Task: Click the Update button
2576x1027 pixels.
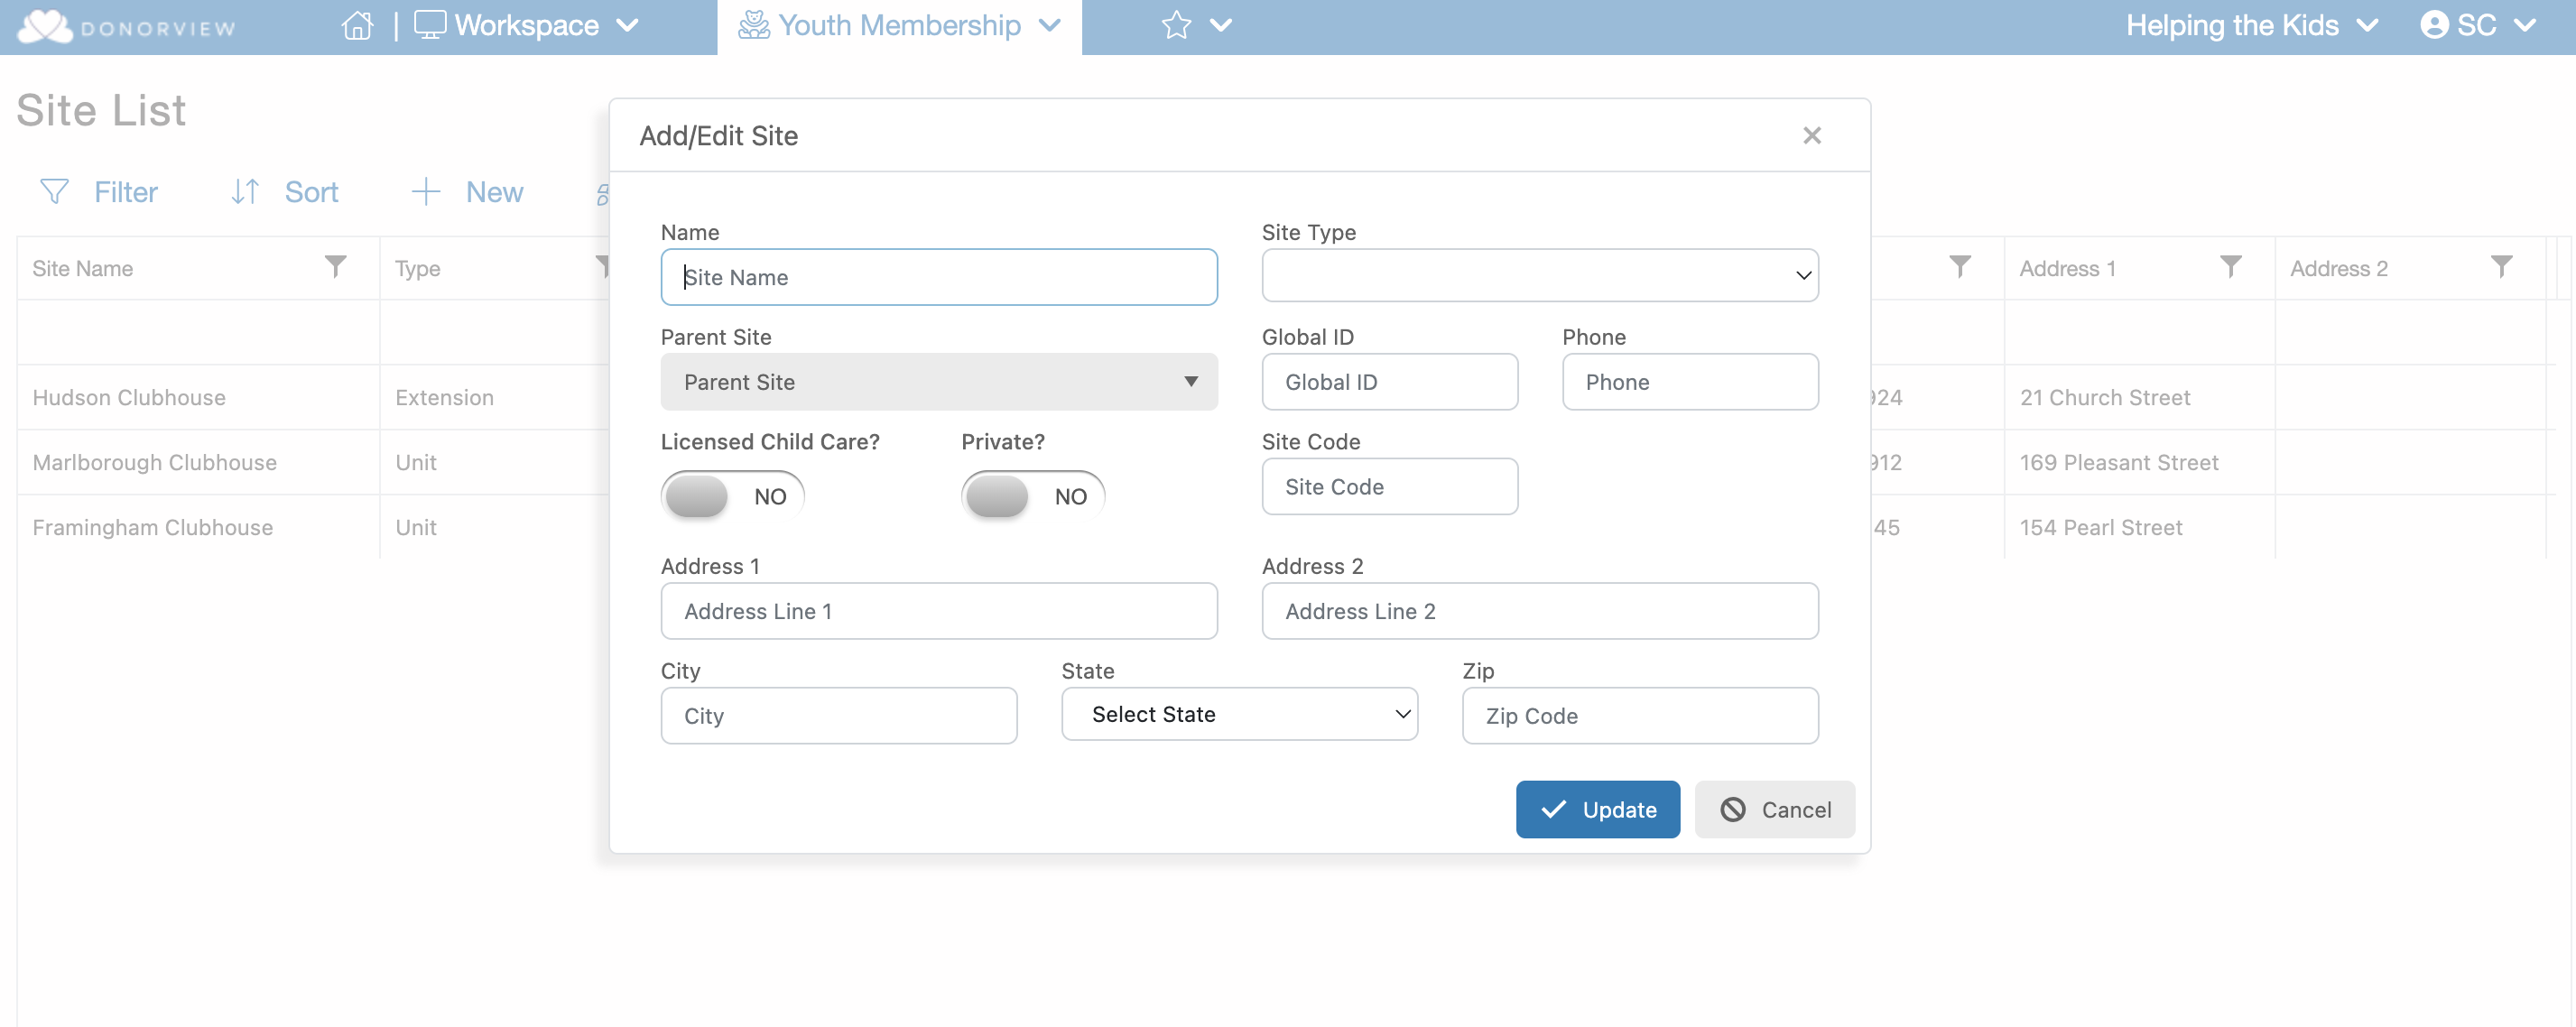Action: (x=1597, y=809)
